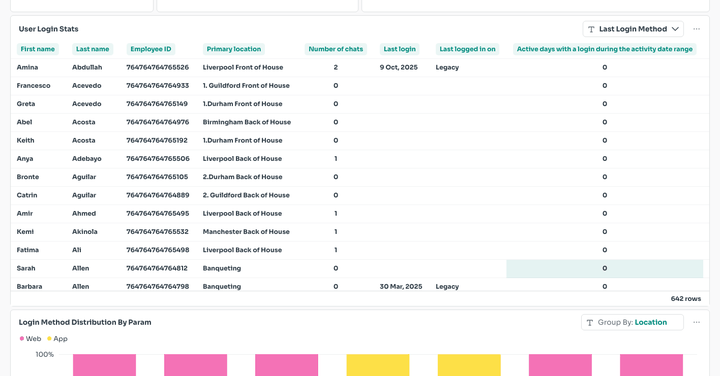Click 'Legacy' in Amina Abdullah's row

447,67
